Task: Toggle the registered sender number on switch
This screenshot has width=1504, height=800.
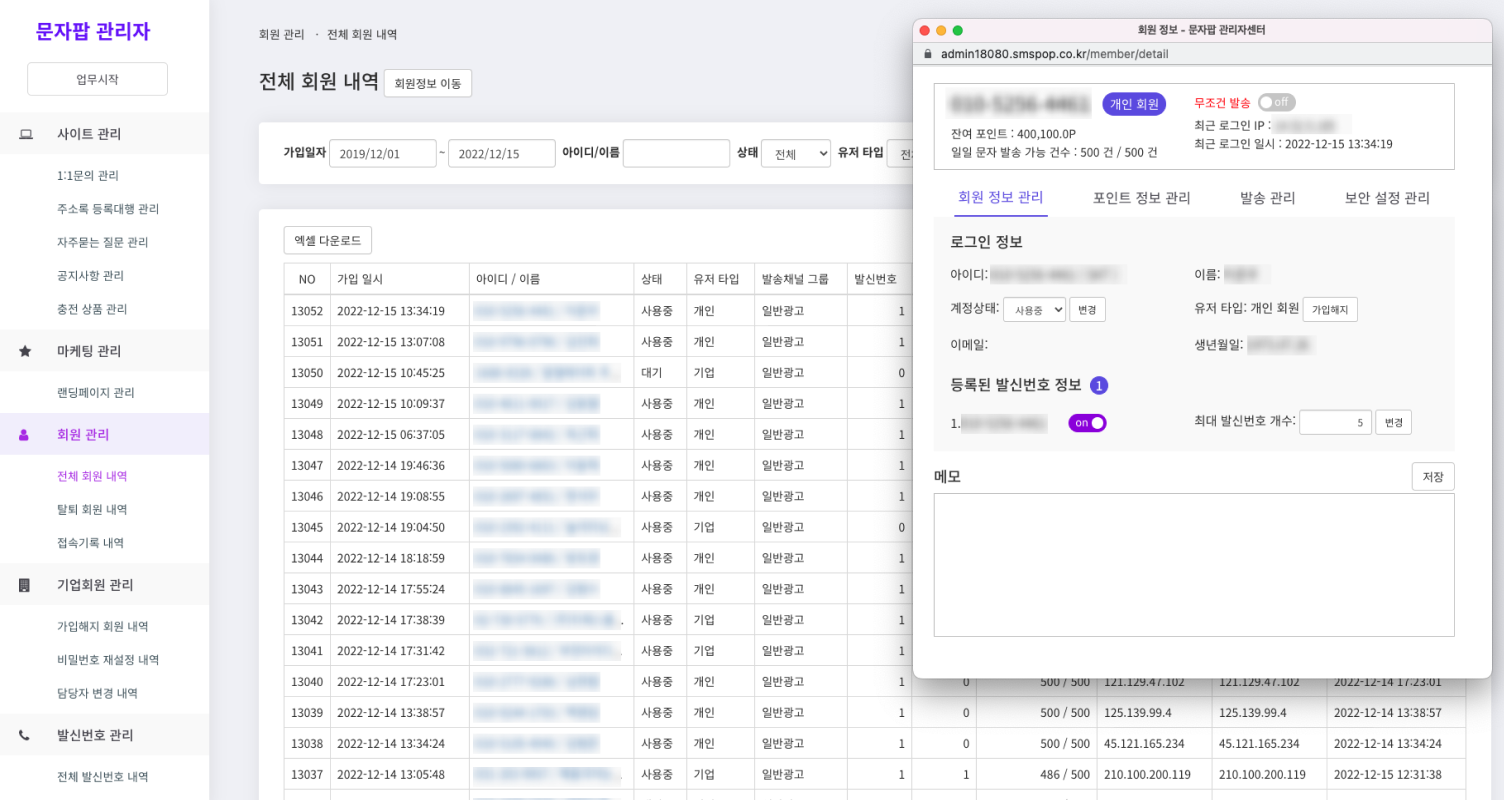Action: point(1088,423)
